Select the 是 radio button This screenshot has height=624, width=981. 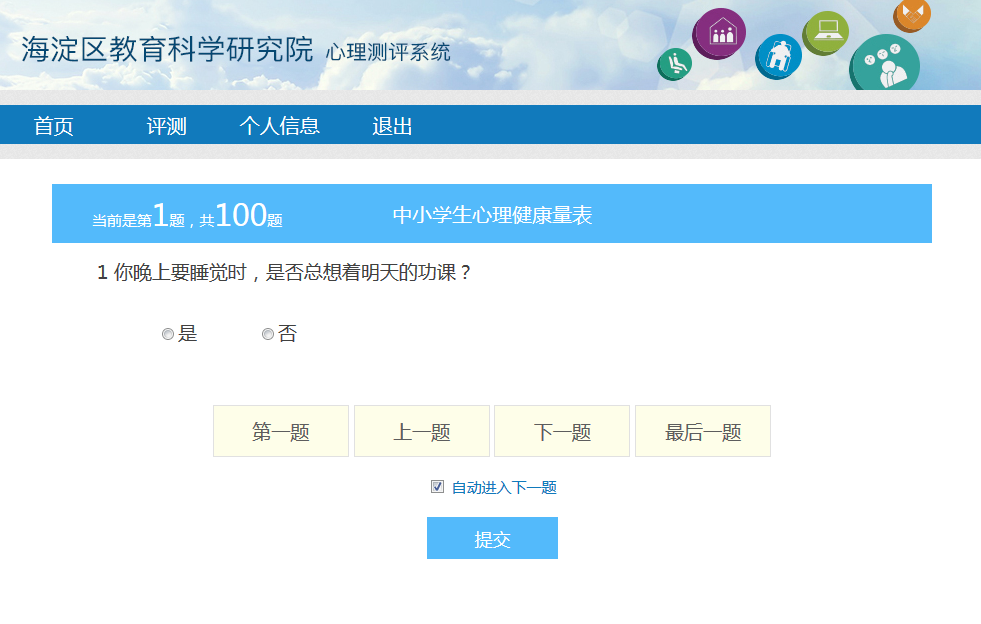pos(168,334)
